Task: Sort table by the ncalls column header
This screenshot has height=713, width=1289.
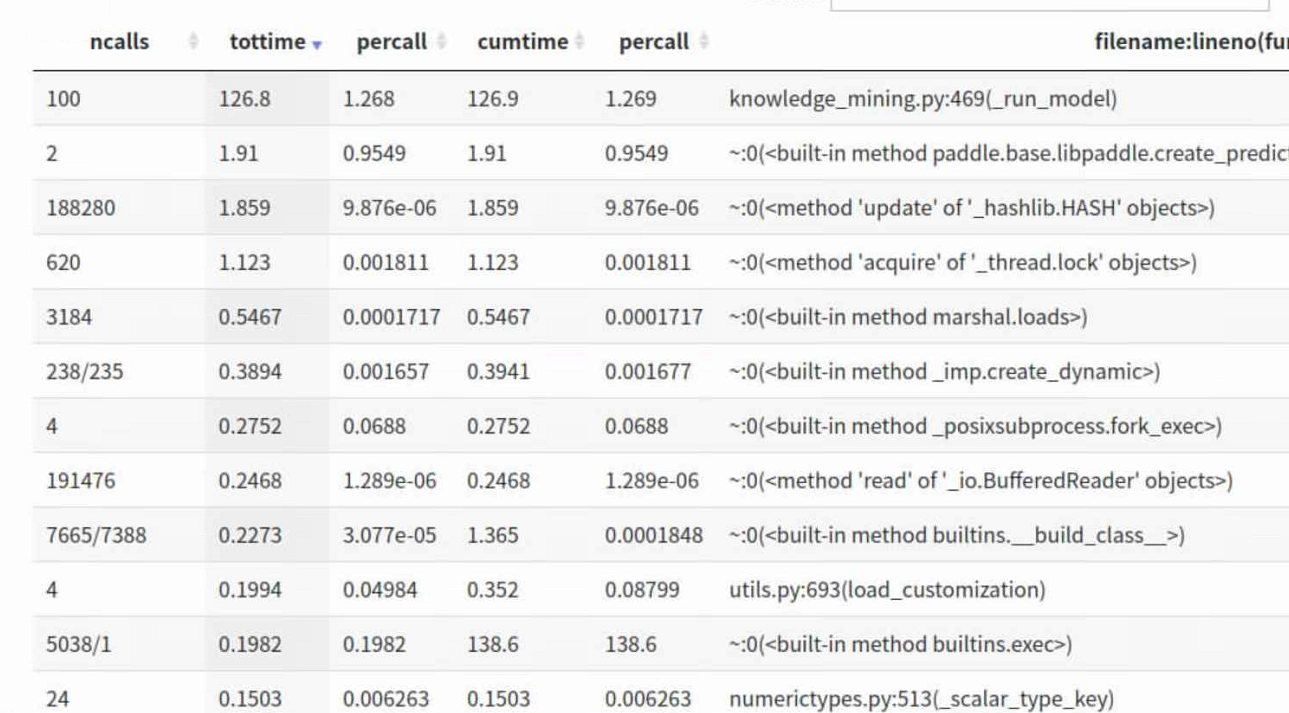Action: point(119,42)
